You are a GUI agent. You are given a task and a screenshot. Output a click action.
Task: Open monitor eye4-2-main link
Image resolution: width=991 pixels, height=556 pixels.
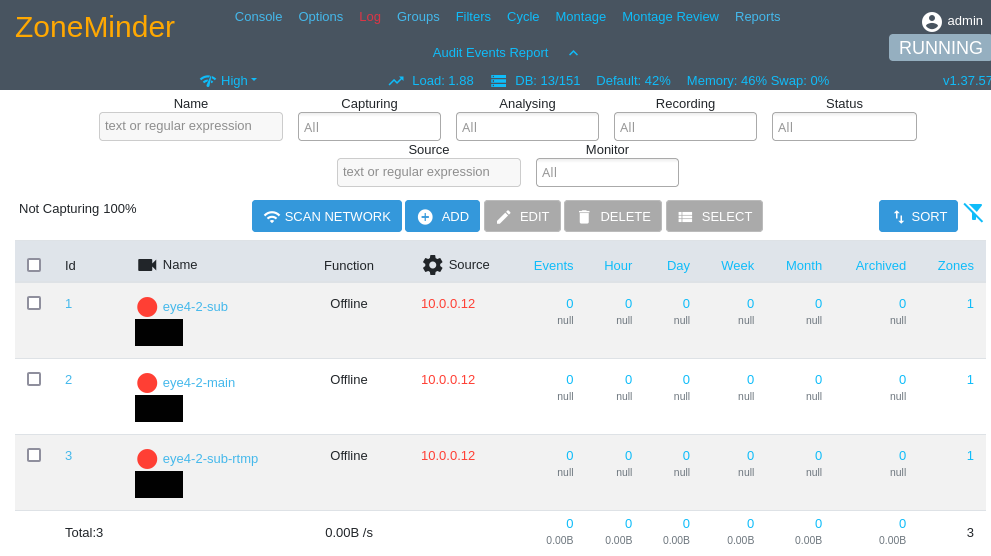click(x=198, y=383)
